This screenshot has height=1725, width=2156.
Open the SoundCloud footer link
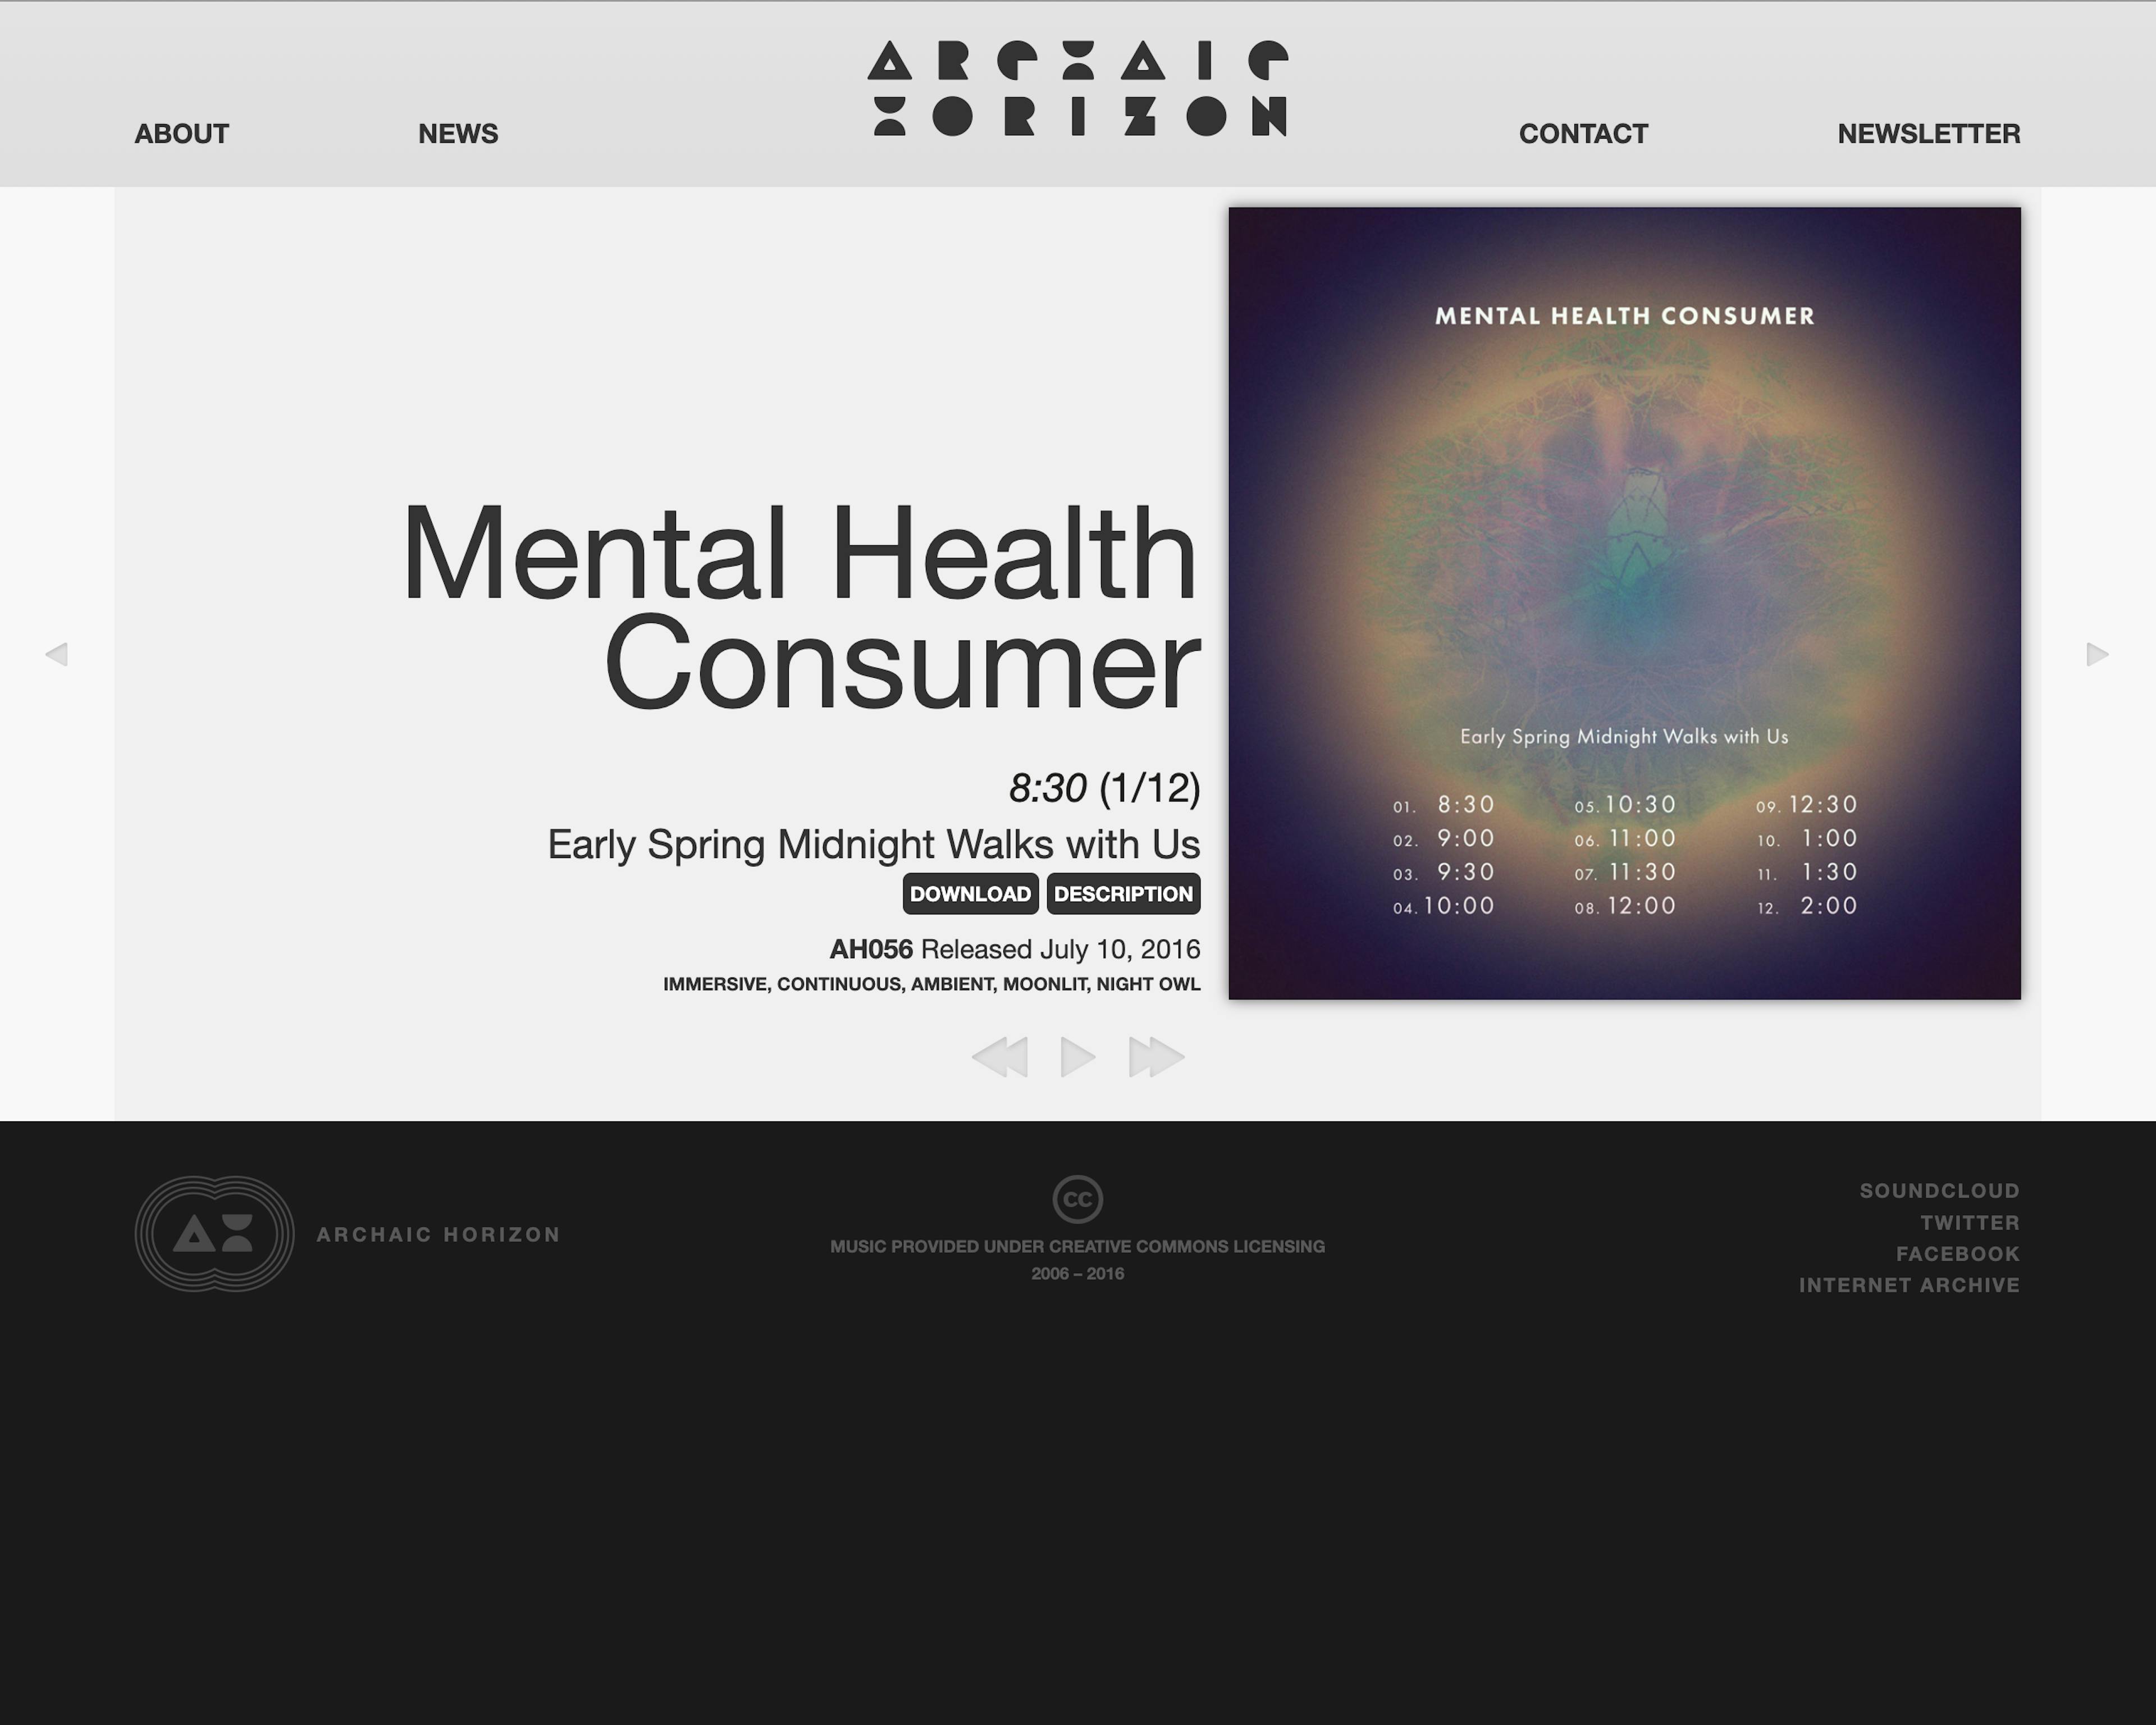coord(1939,1191)
